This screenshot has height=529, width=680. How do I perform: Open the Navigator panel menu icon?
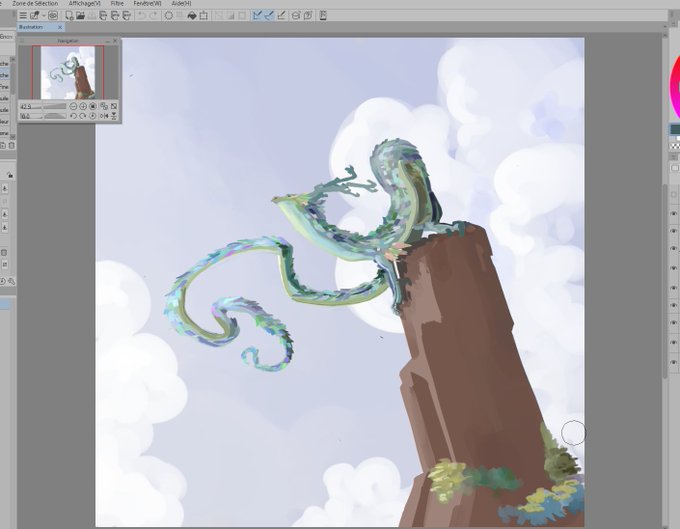[22, 41]
